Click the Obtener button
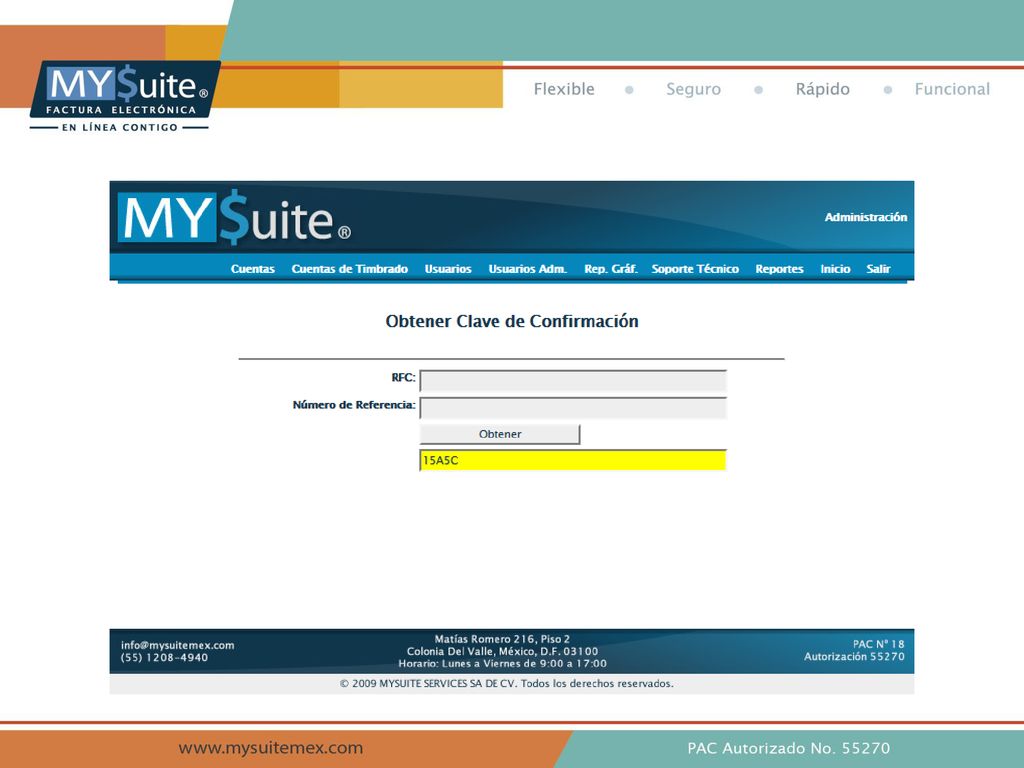 [500, 434]
